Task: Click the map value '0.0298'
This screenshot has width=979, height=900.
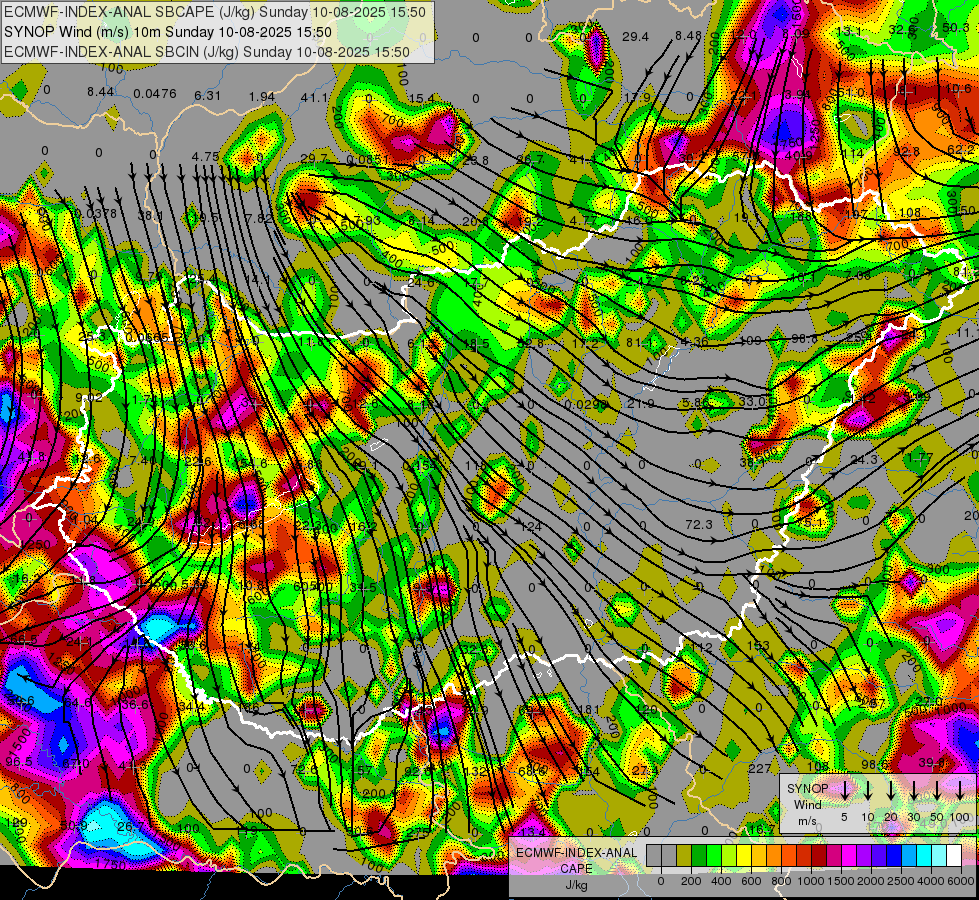Action: (x=587, y=404)
